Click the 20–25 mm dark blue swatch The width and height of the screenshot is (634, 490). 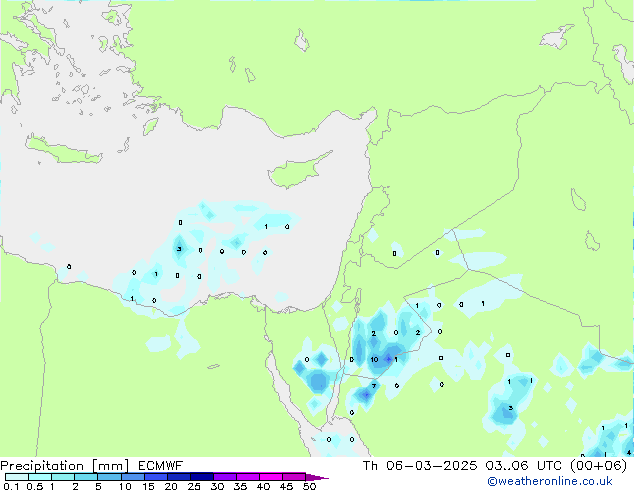[x=179, y=477]
